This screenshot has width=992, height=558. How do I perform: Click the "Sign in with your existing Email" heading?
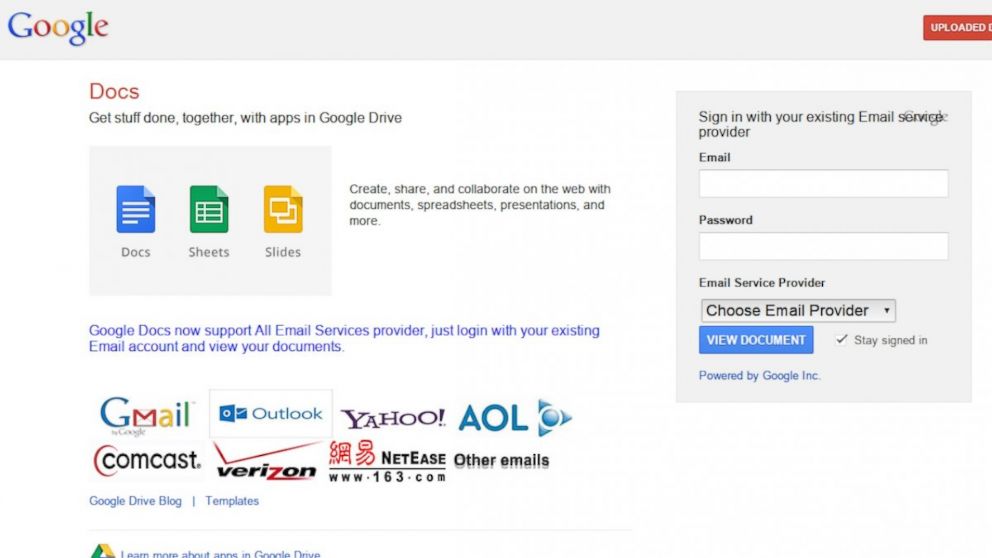[x=821, y=124]
